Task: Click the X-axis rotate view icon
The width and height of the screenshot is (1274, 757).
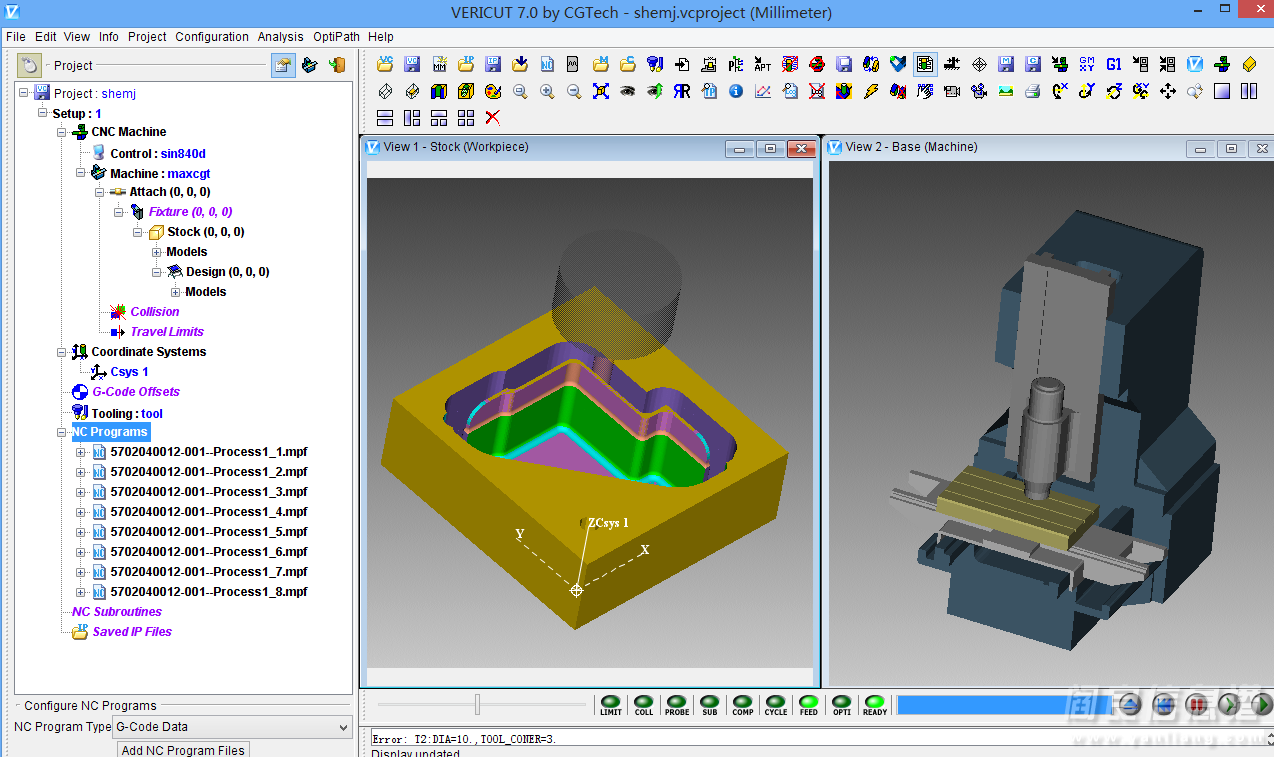Action: [x=1060, y=91]
